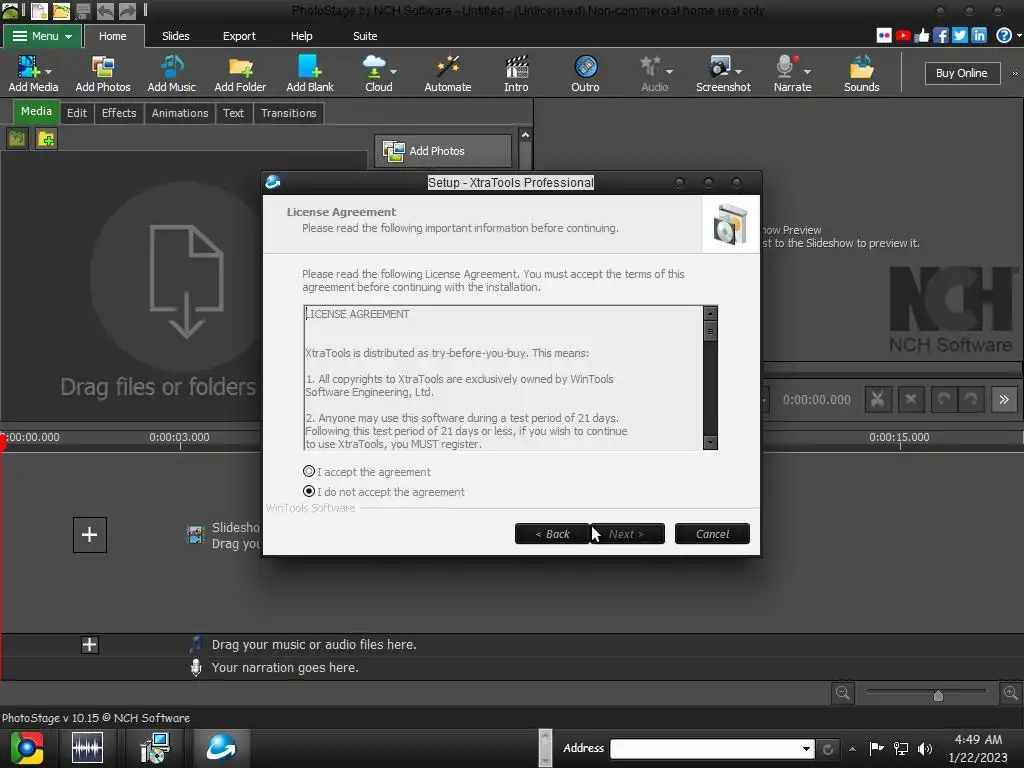The width and height of the screenshot is (1024, 768).
Task: Click the Buy Online button
Action: point(961,73)
